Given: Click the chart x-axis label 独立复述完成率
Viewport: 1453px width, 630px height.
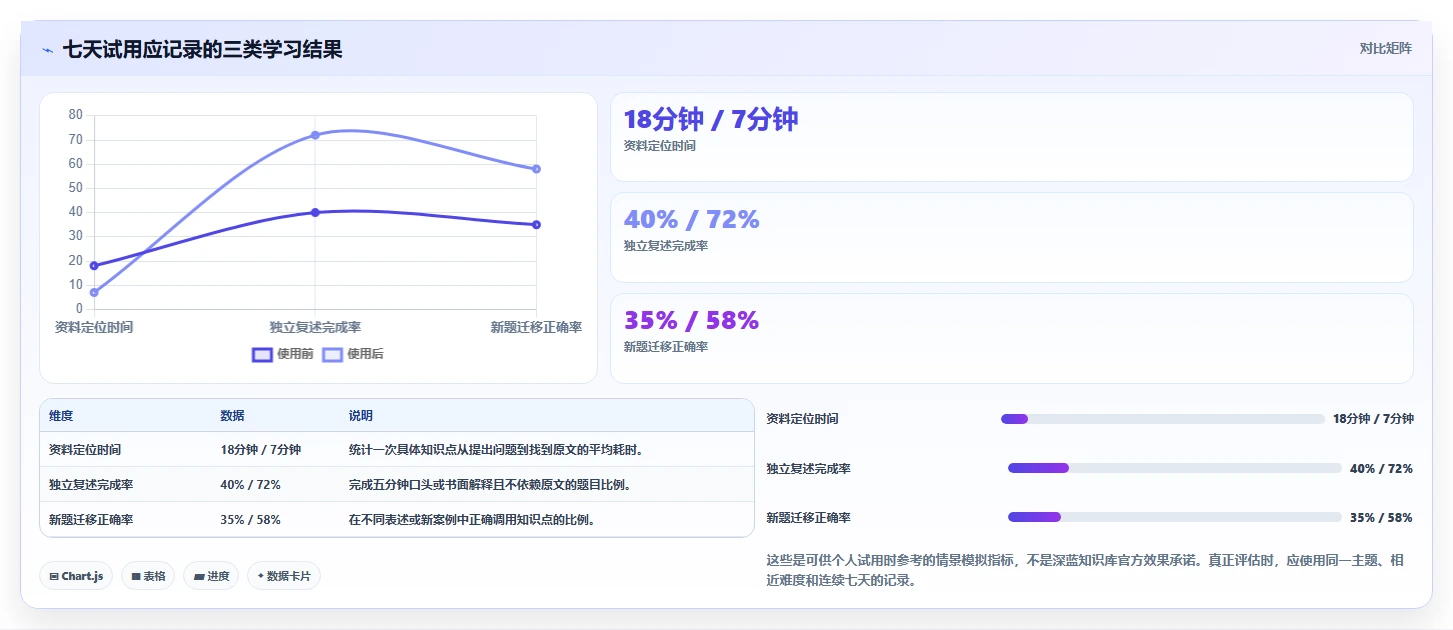Looking at the screenshot, I should 315,327.
